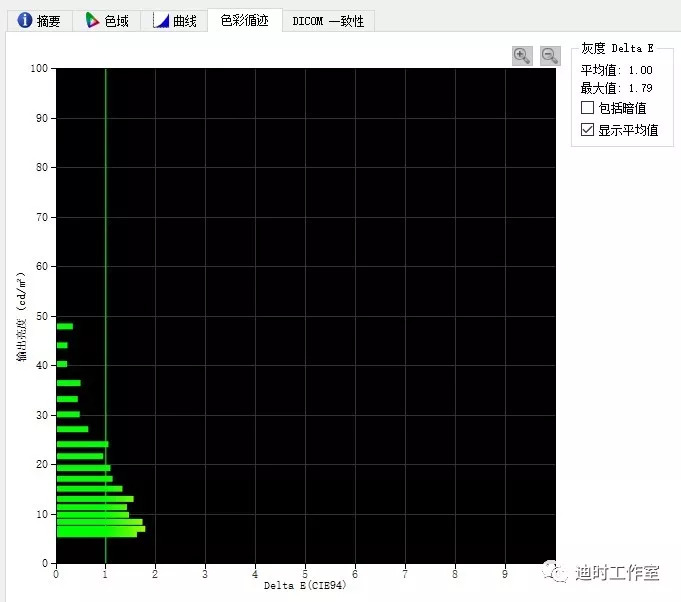Click the 最大值: 1.79 readout
The height and width of the screenshot is (602, 681).
tap(616, 88)
